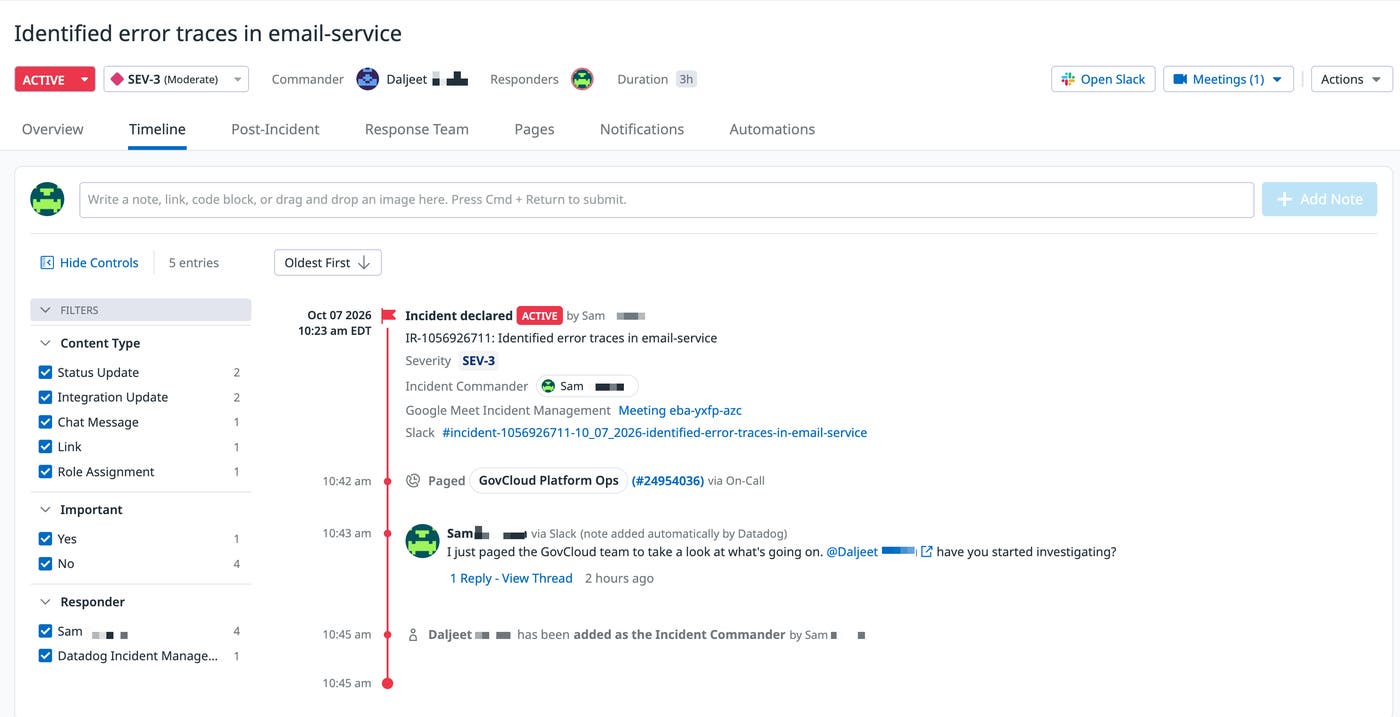Click the IR-1056926711 incident title line
This screenshot has height=717, width=1400.
tap(561, 338)
